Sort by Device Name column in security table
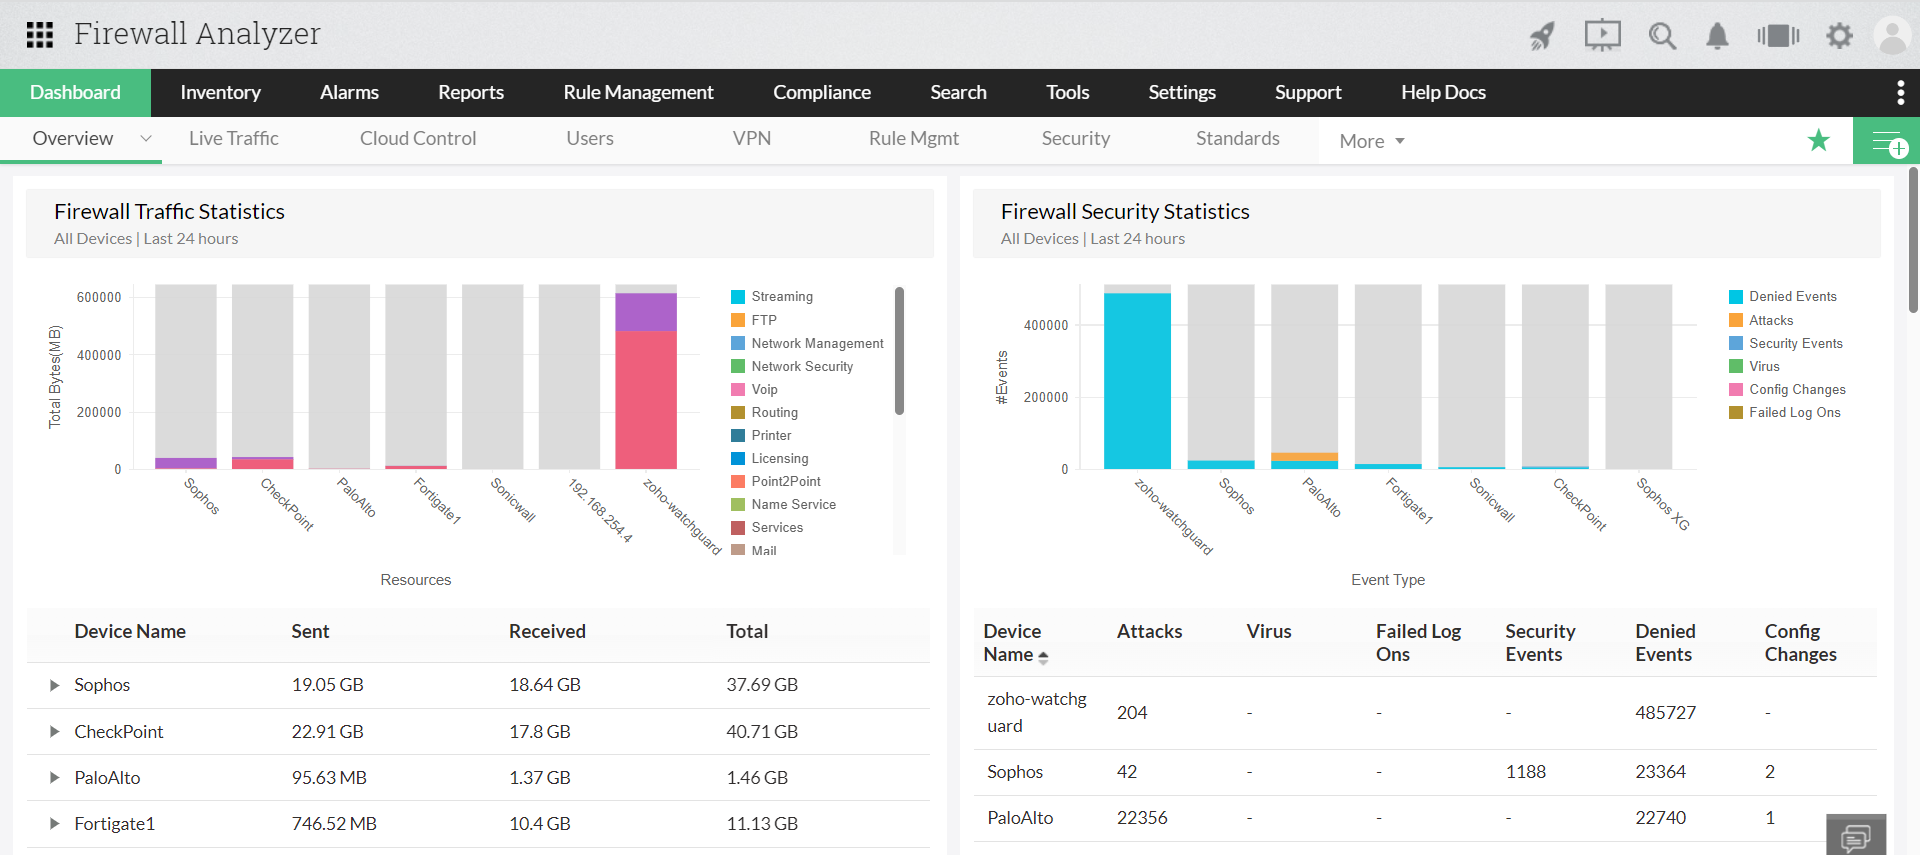 point(1015,643)
